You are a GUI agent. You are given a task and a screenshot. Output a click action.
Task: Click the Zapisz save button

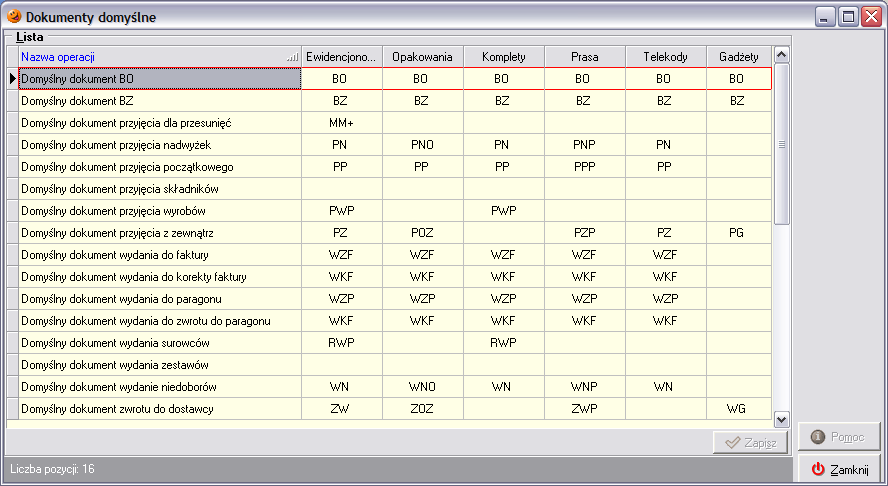pos(750,442)
